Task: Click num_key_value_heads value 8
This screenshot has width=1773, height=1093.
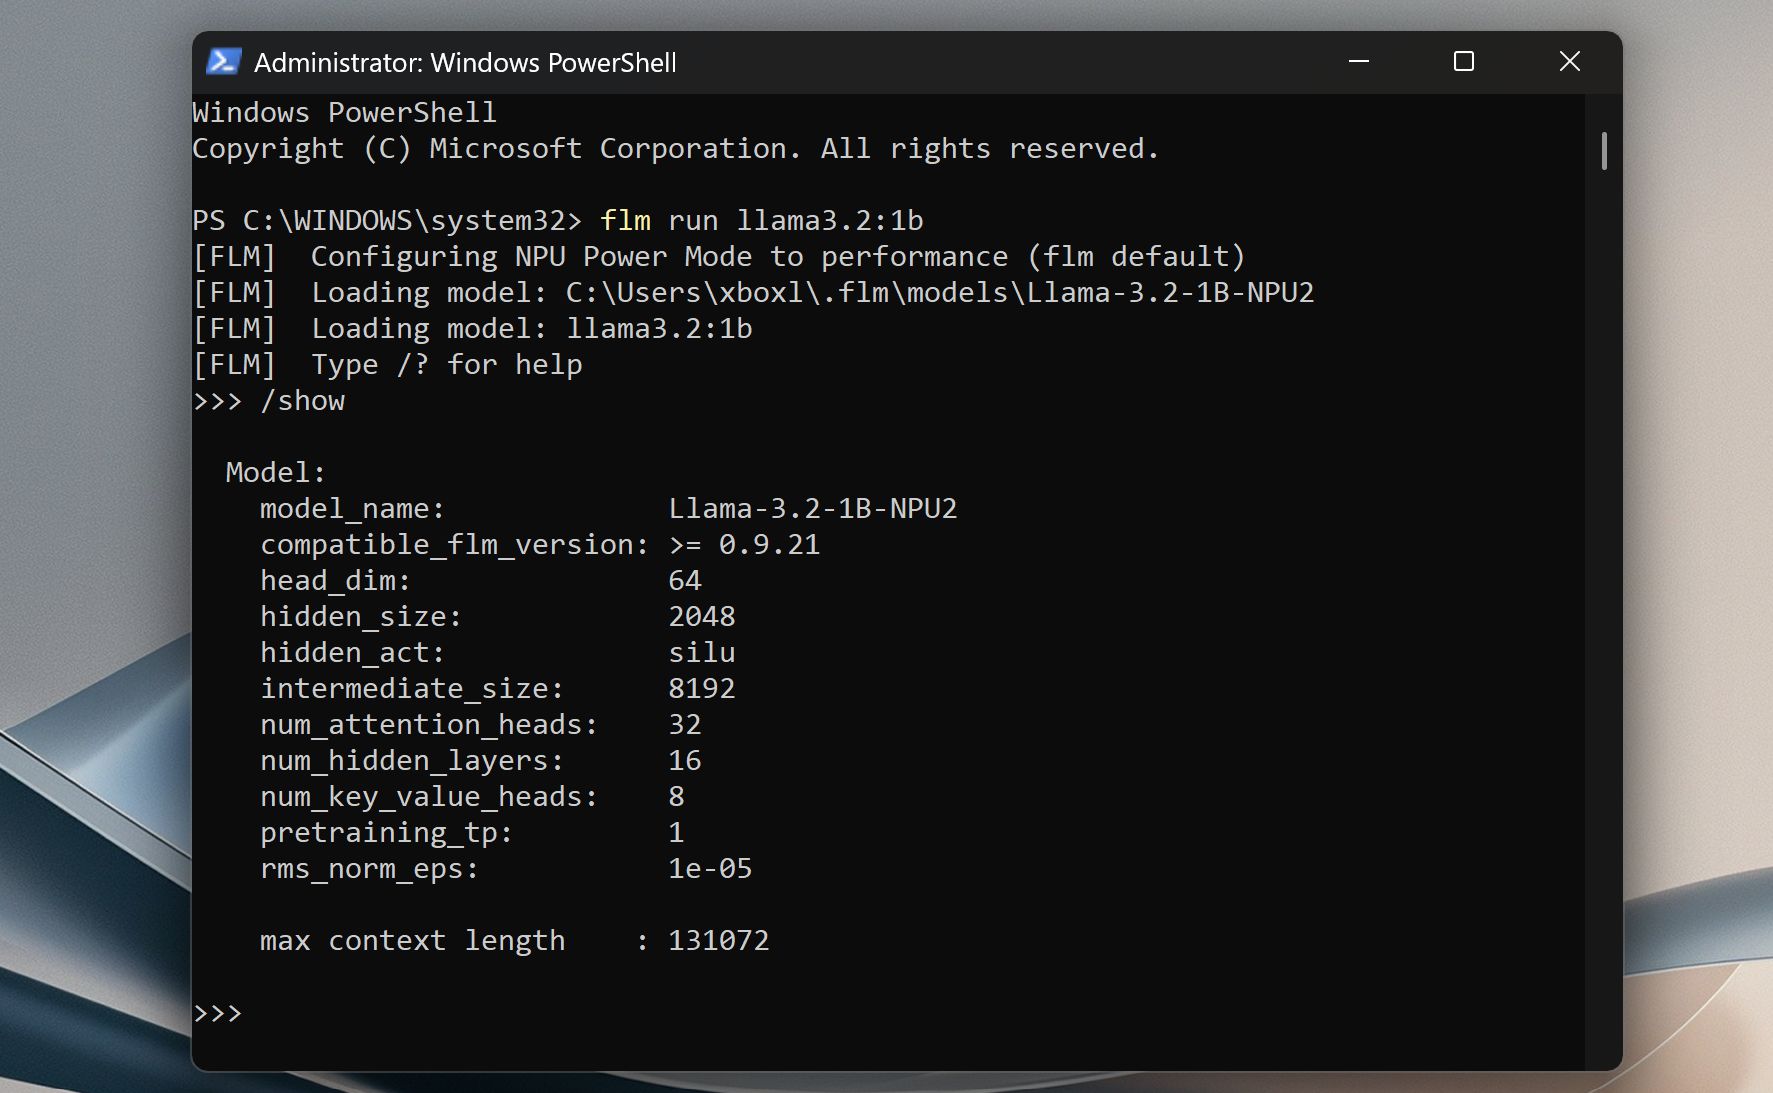Action: pos(677,797)
